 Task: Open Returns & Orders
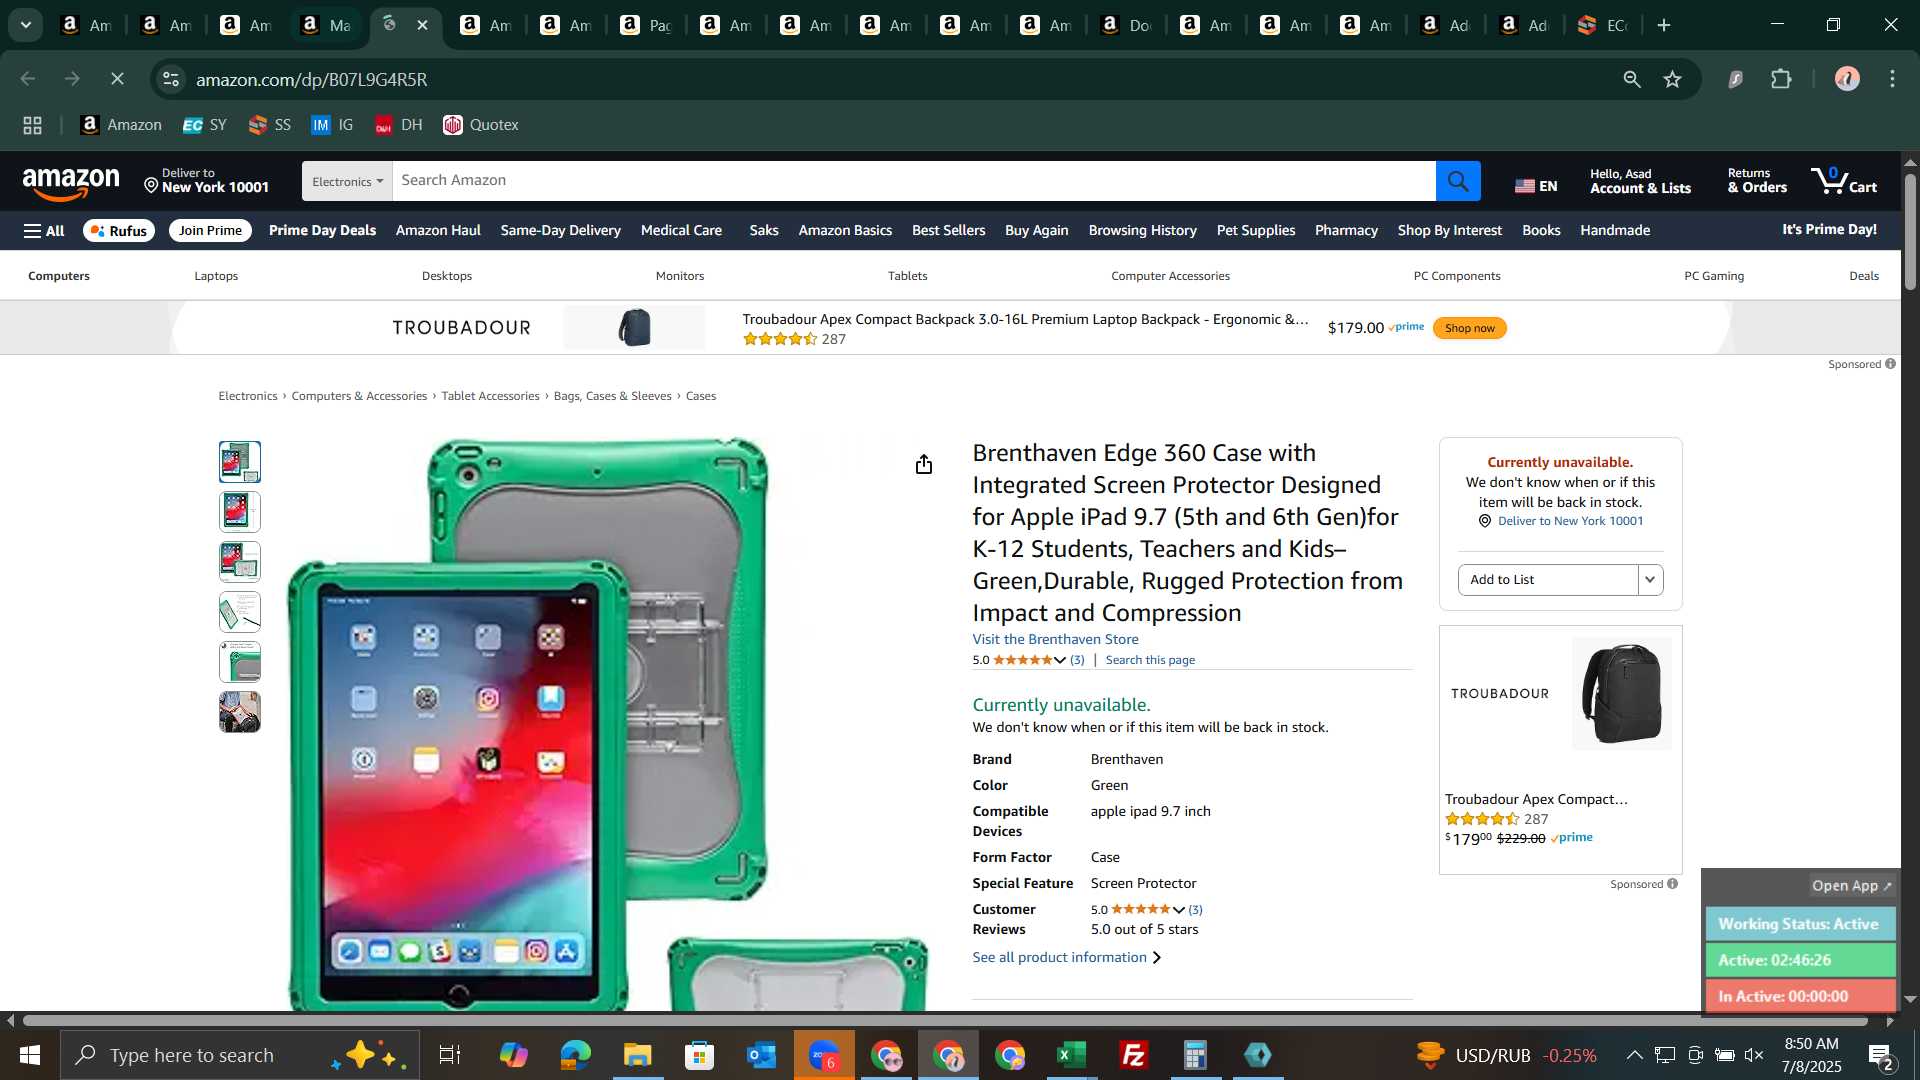1757,181
